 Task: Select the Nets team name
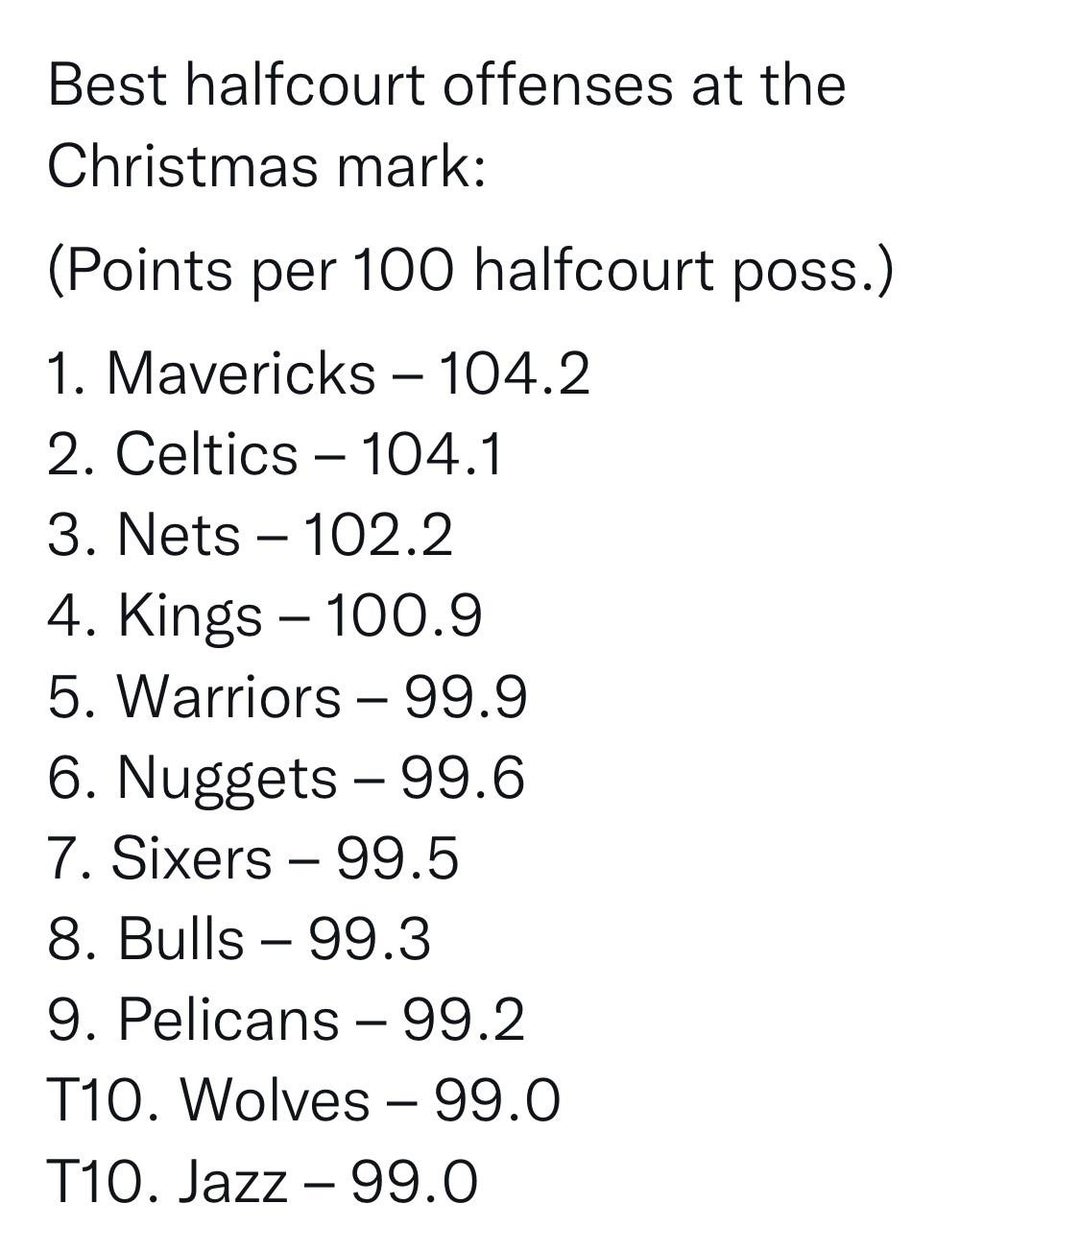pos(179,535)
